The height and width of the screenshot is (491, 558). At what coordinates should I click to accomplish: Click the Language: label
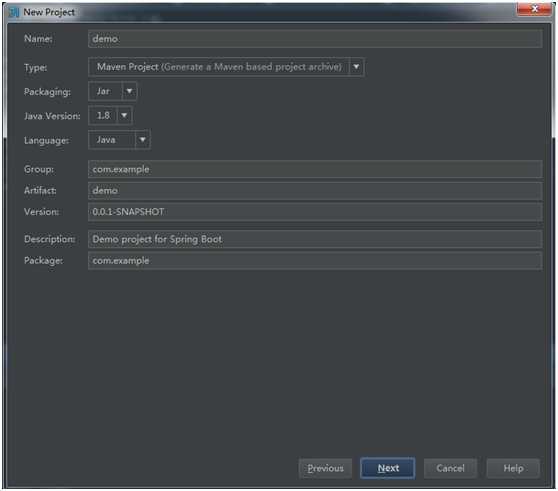pos(46,141)
